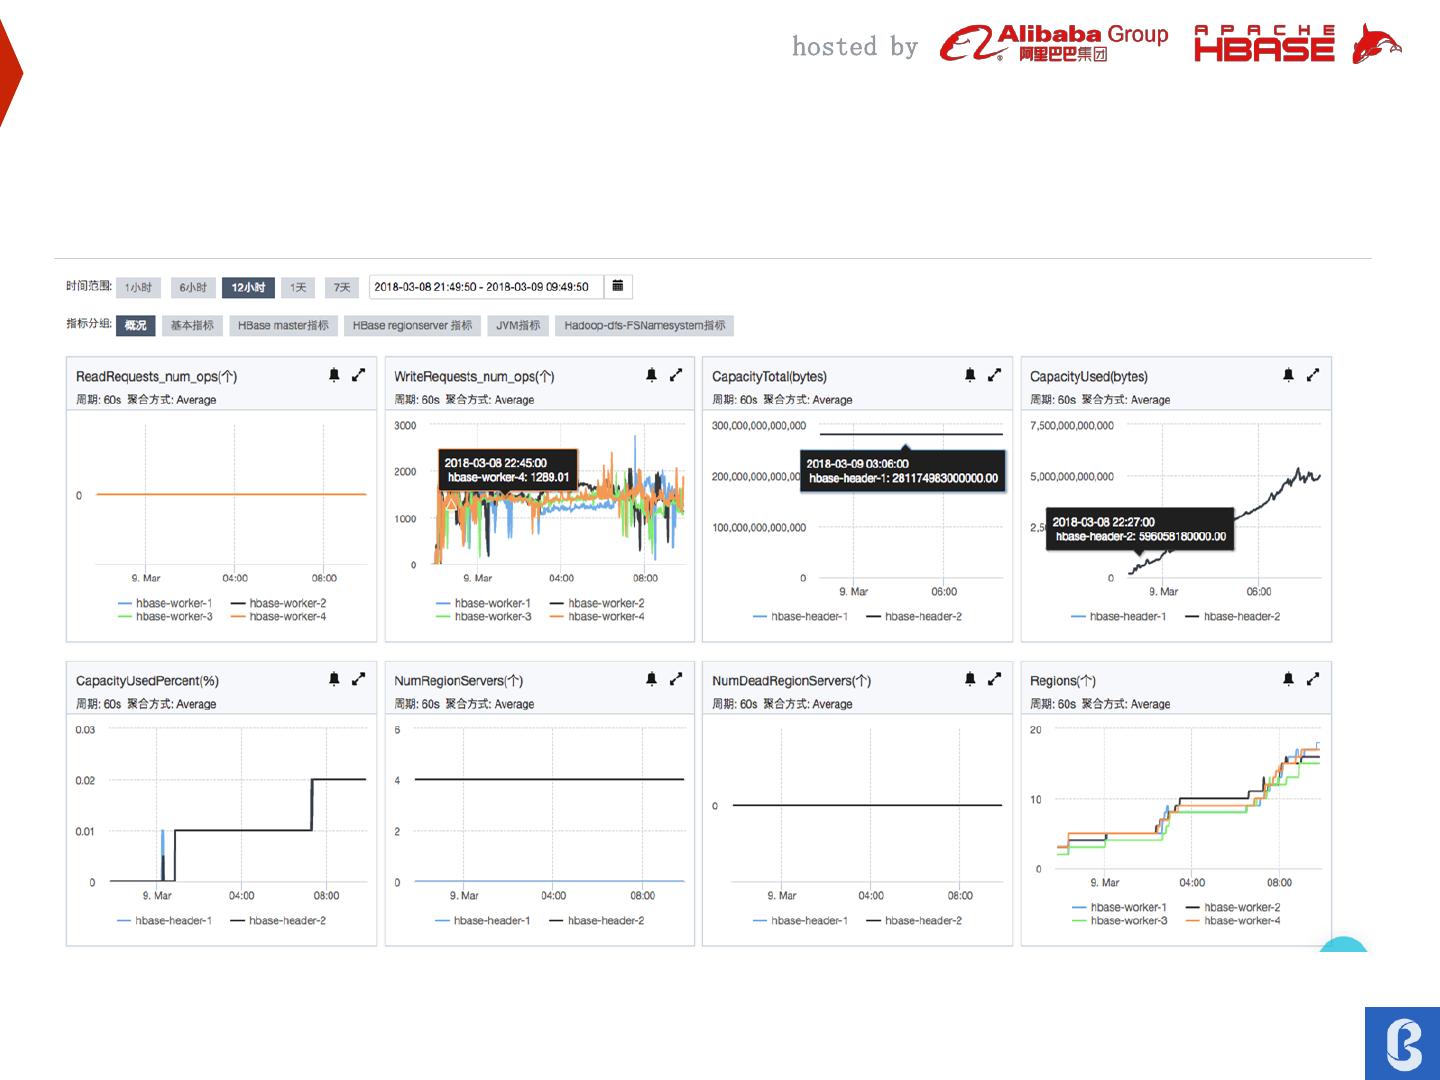The height and width of the screenshot is (1080, 1440).
Task: Expand the CapacityUsed chart to fullscreen
Action: [x=1313, y=375]
